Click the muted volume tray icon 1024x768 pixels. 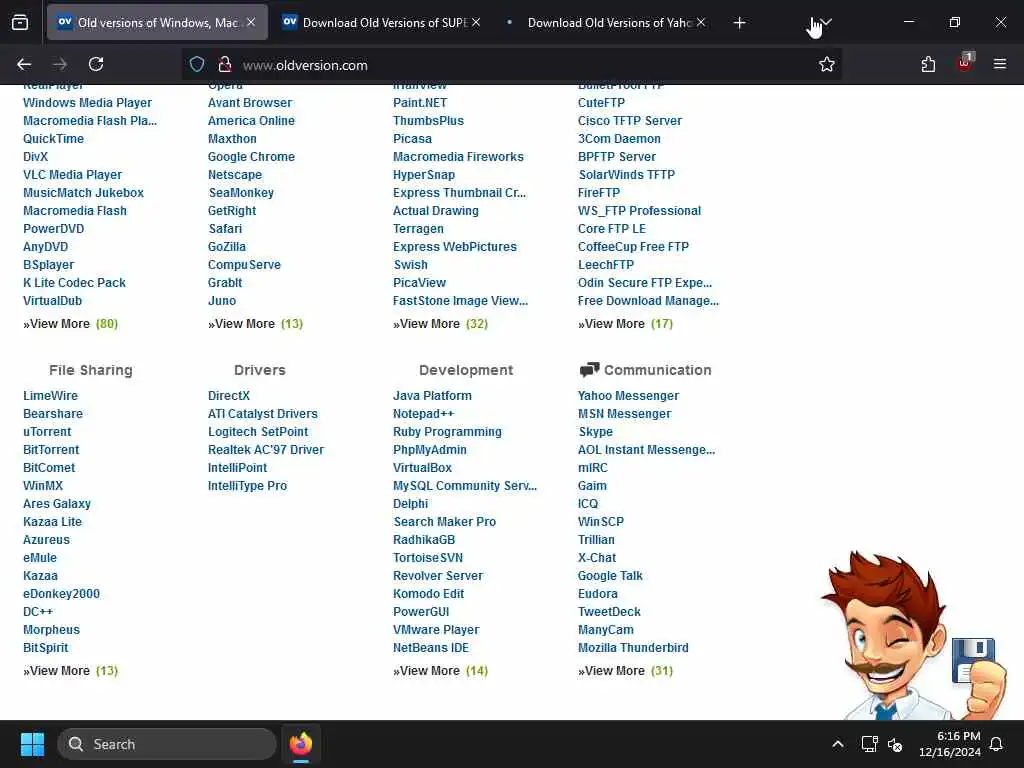click(x=895, y=744)
